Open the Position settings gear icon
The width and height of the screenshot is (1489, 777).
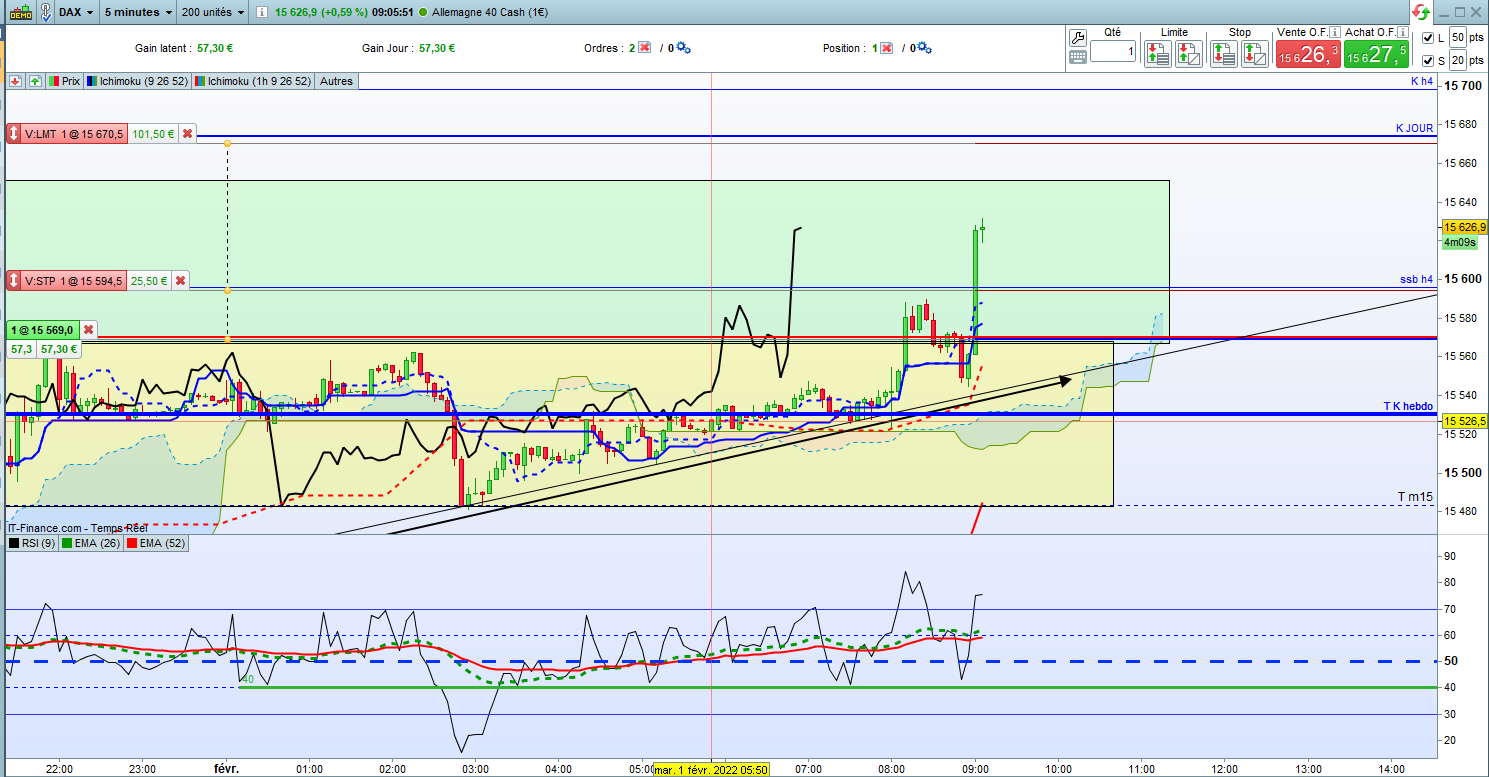point(924,48)
